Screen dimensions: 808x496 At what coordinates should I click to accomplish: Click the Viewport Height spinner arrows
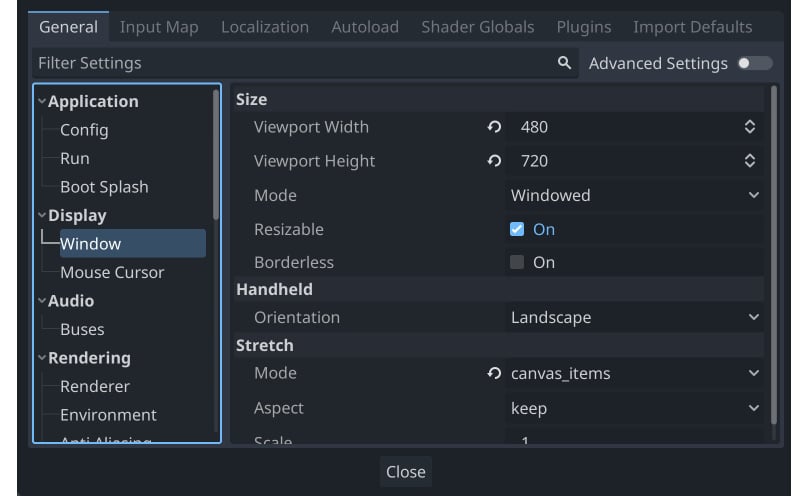point(750,161)
